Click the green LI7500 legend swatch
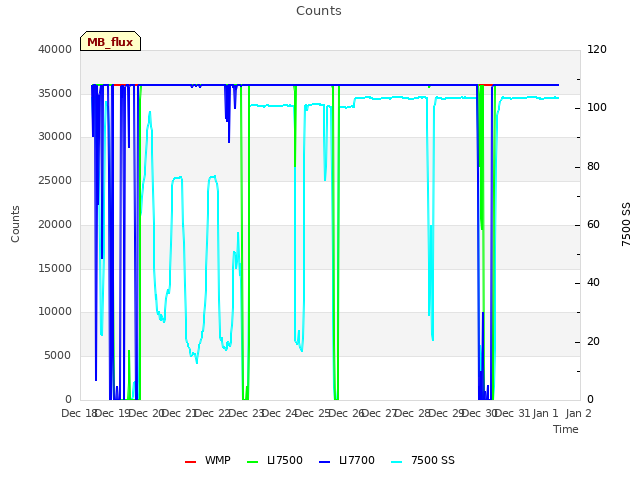This screenshot has width=640, height=480. [x=253, y=461]
